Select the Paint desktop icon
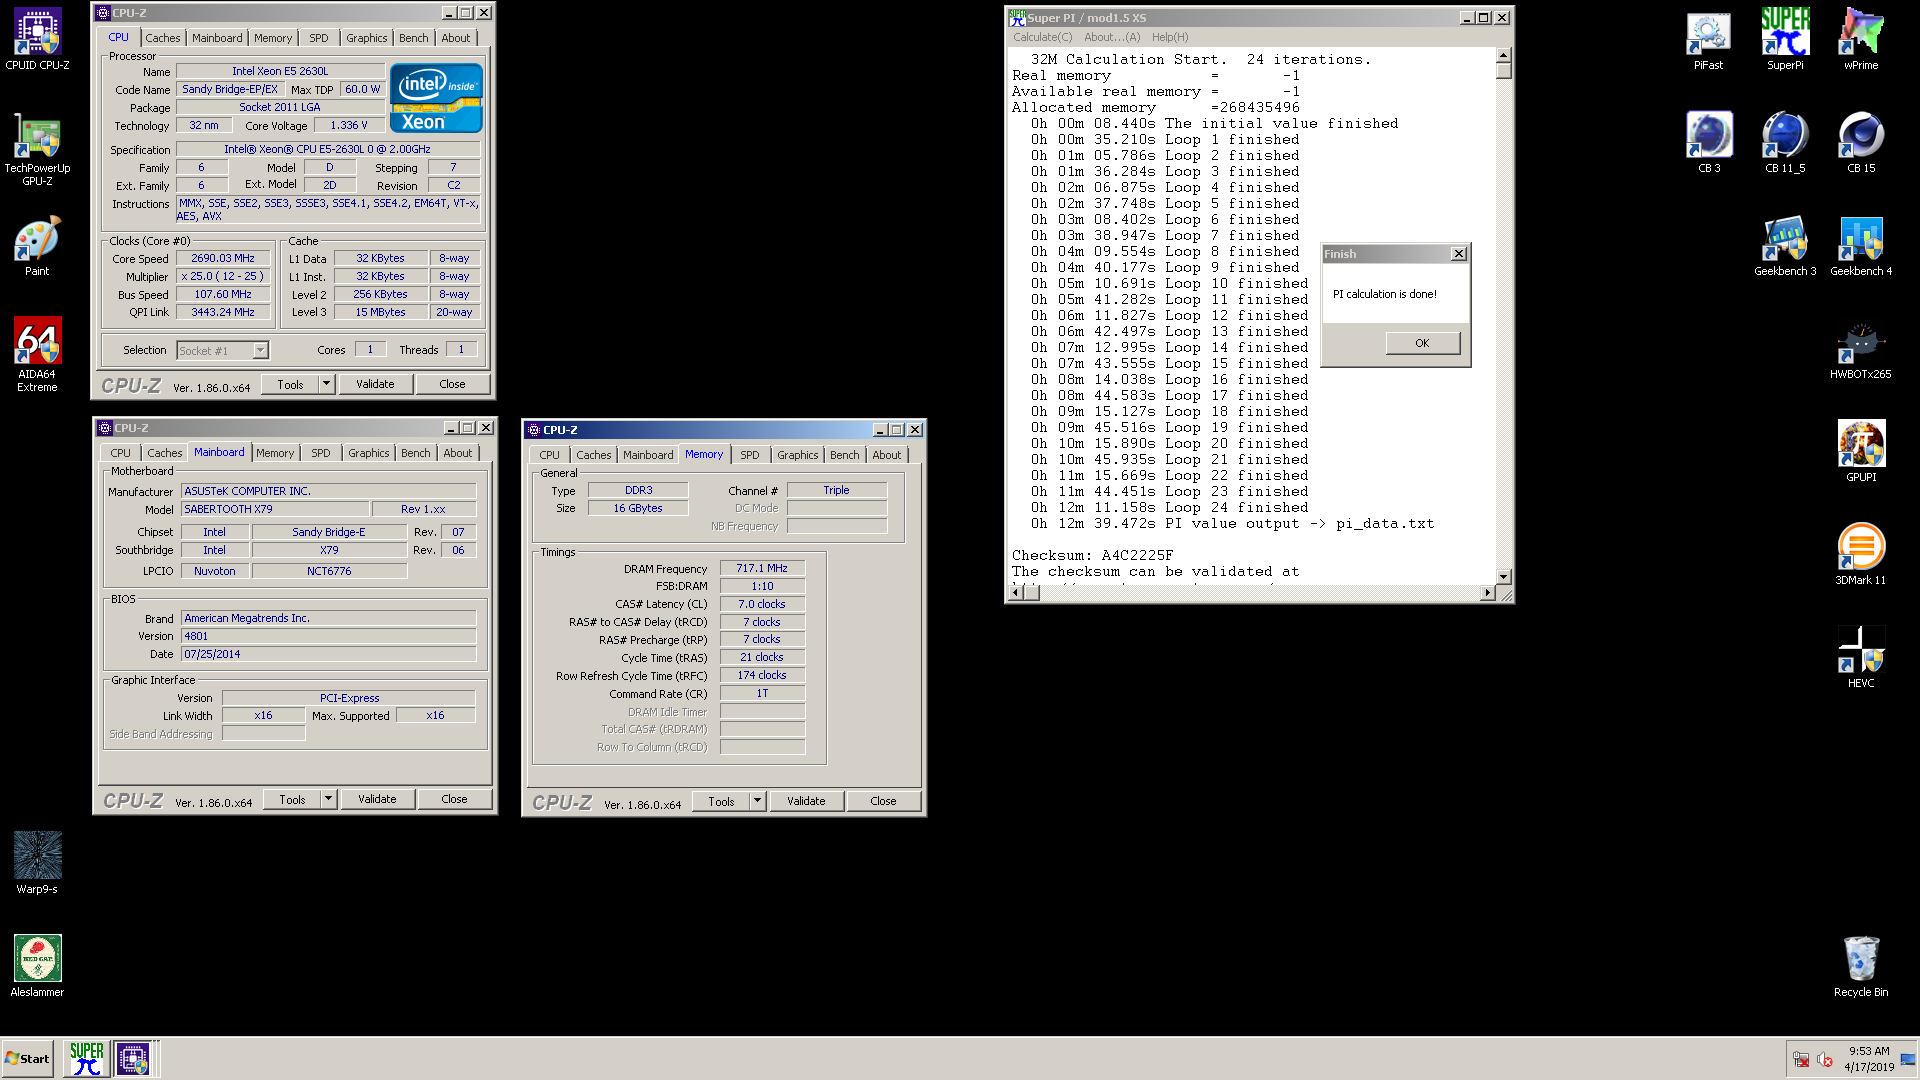The image size is (1920, 1080). click(x=37, y=246)
